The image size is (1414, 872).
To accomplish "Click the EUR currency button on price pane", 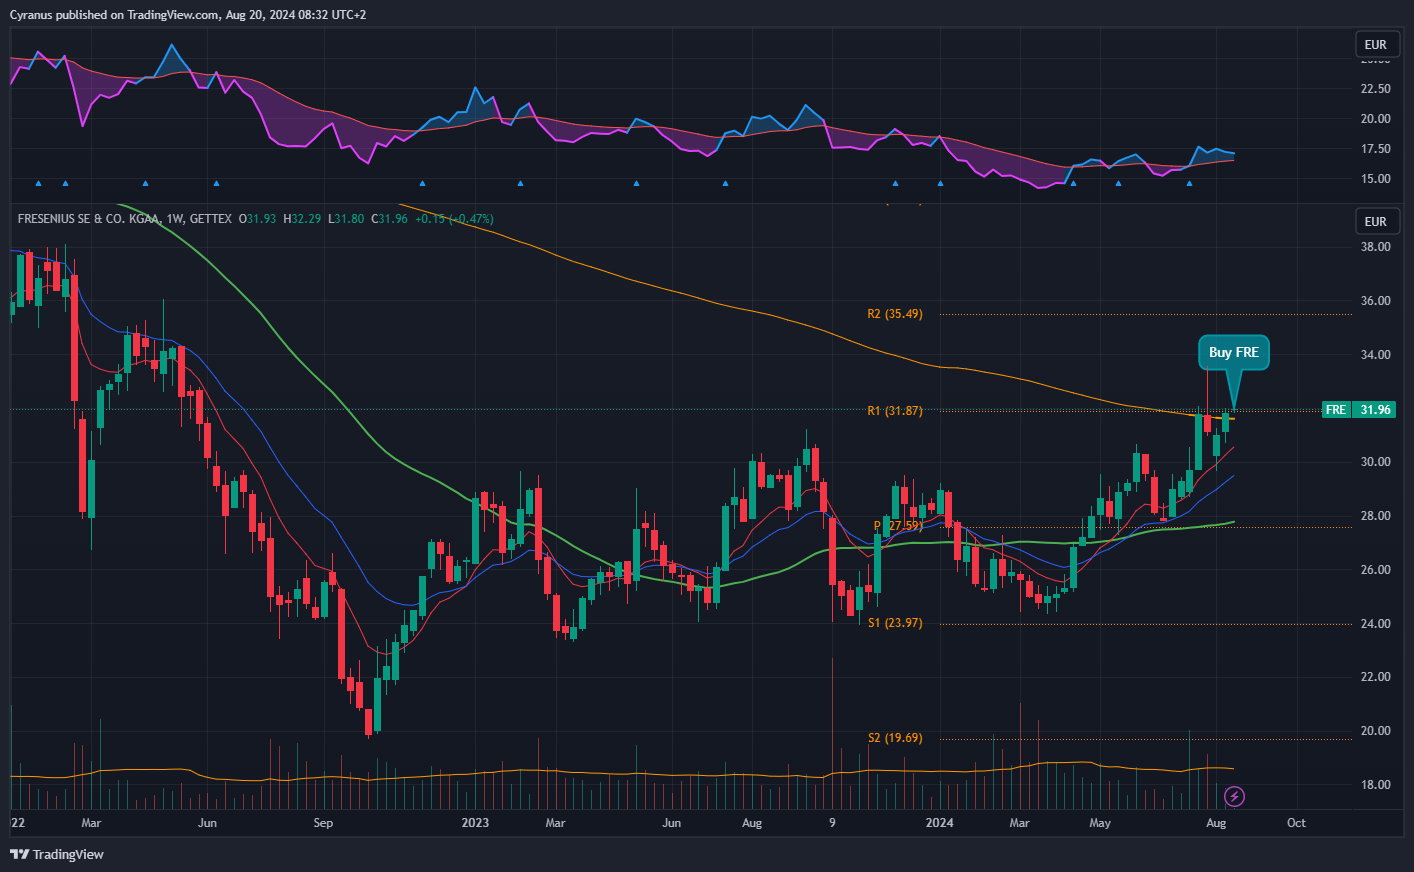I will pos(1376,221).
